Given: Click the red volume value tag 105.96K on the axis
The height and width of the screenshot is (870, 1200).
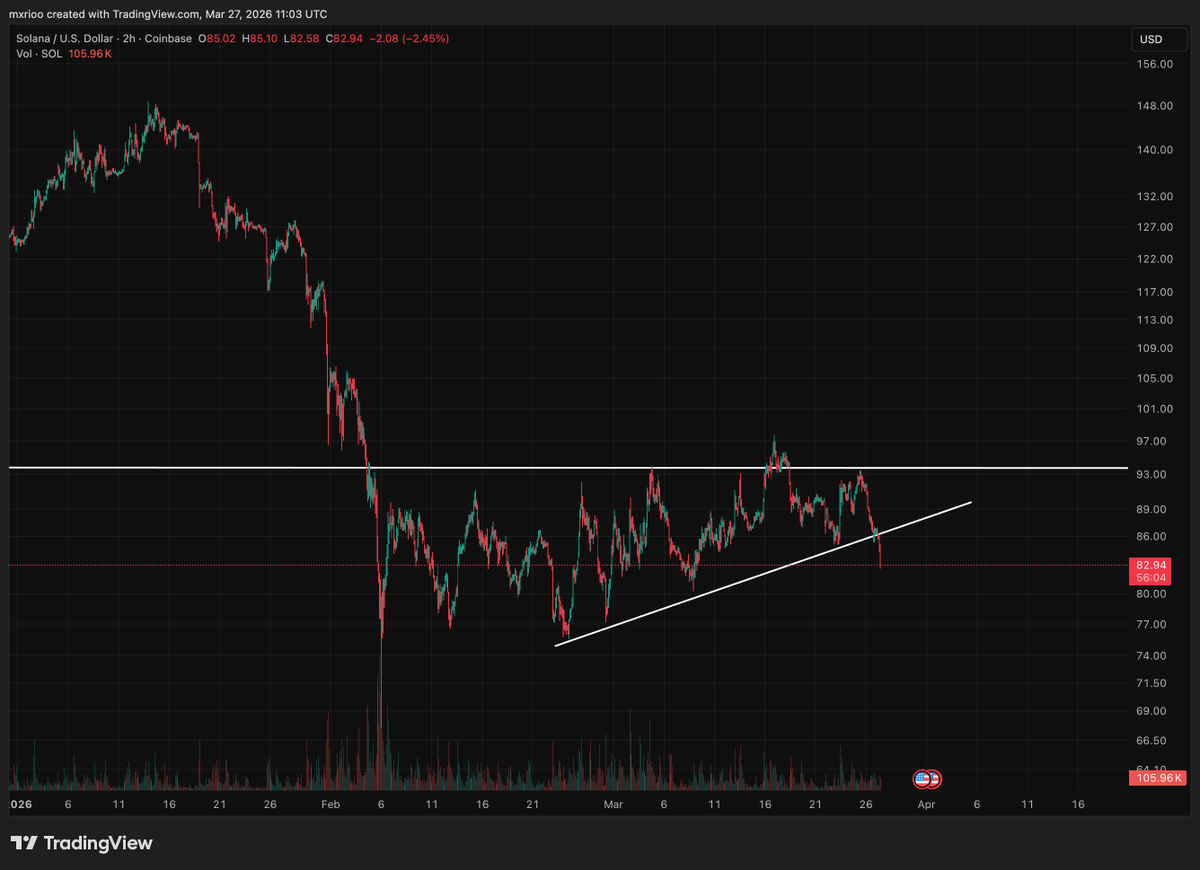Looking at the screenshot, I should (x=1156, y=777).
